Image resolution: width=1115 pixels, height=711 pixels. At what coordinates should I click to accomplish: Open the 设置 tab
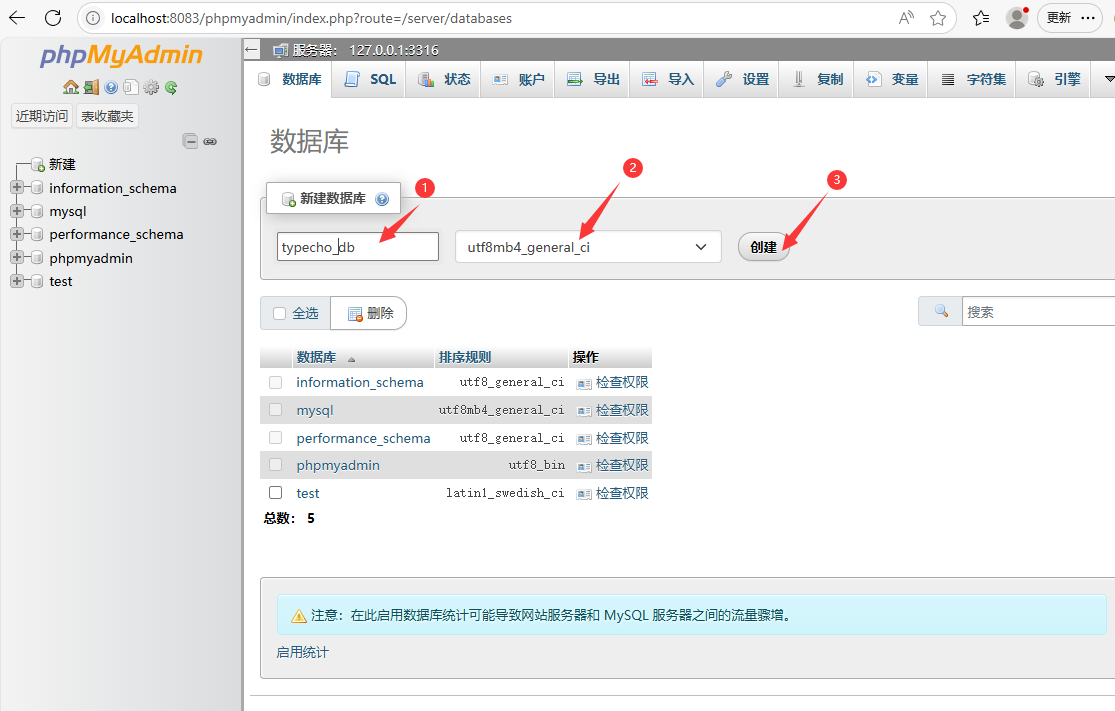pos(742,79)
